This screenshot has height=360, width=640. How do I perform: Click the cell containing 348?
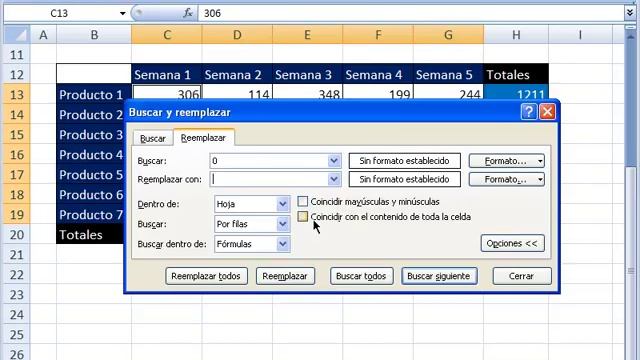click(x=307, y=92)
